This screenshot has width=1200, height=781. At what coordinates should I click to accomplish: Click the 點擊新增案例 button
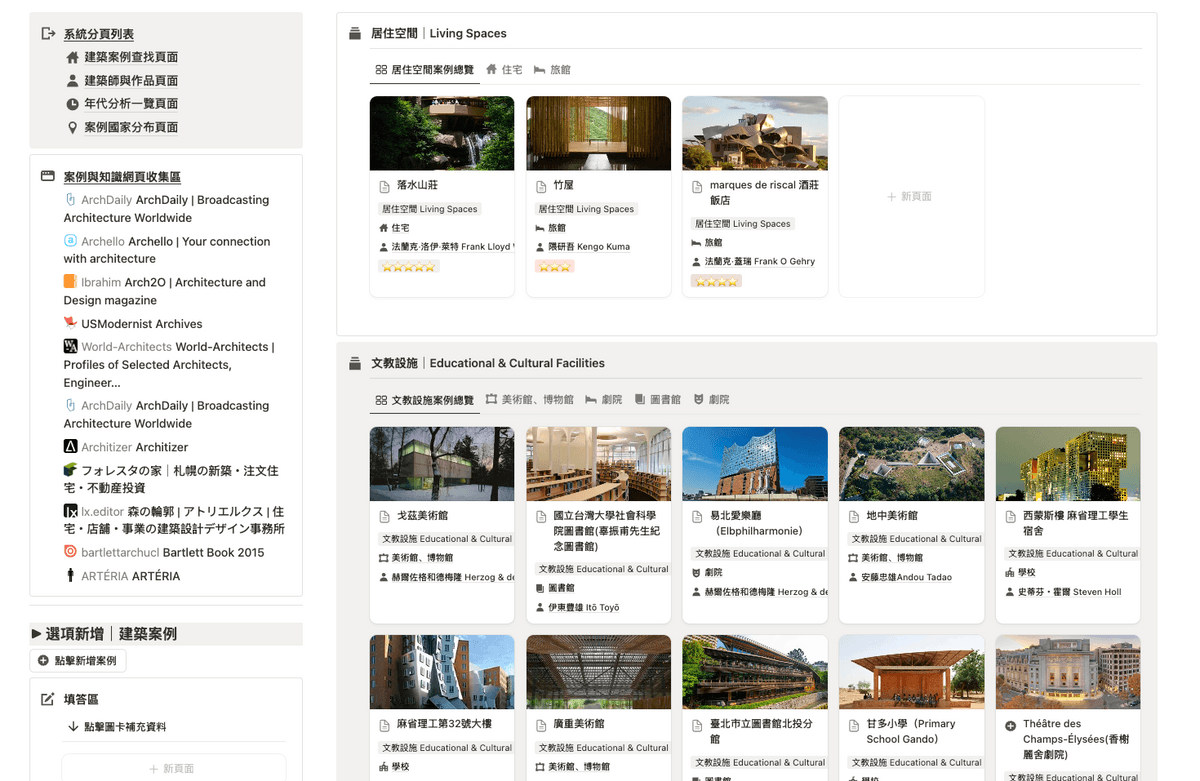click(77, 661)
